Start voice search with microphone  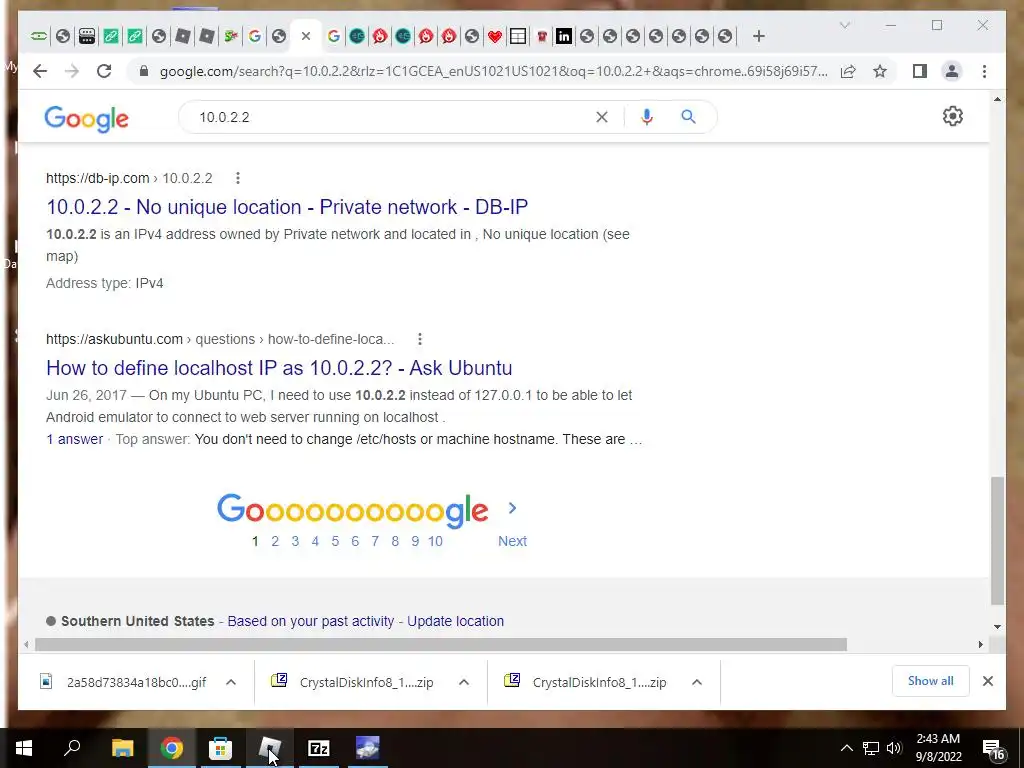tap(647, 117)
